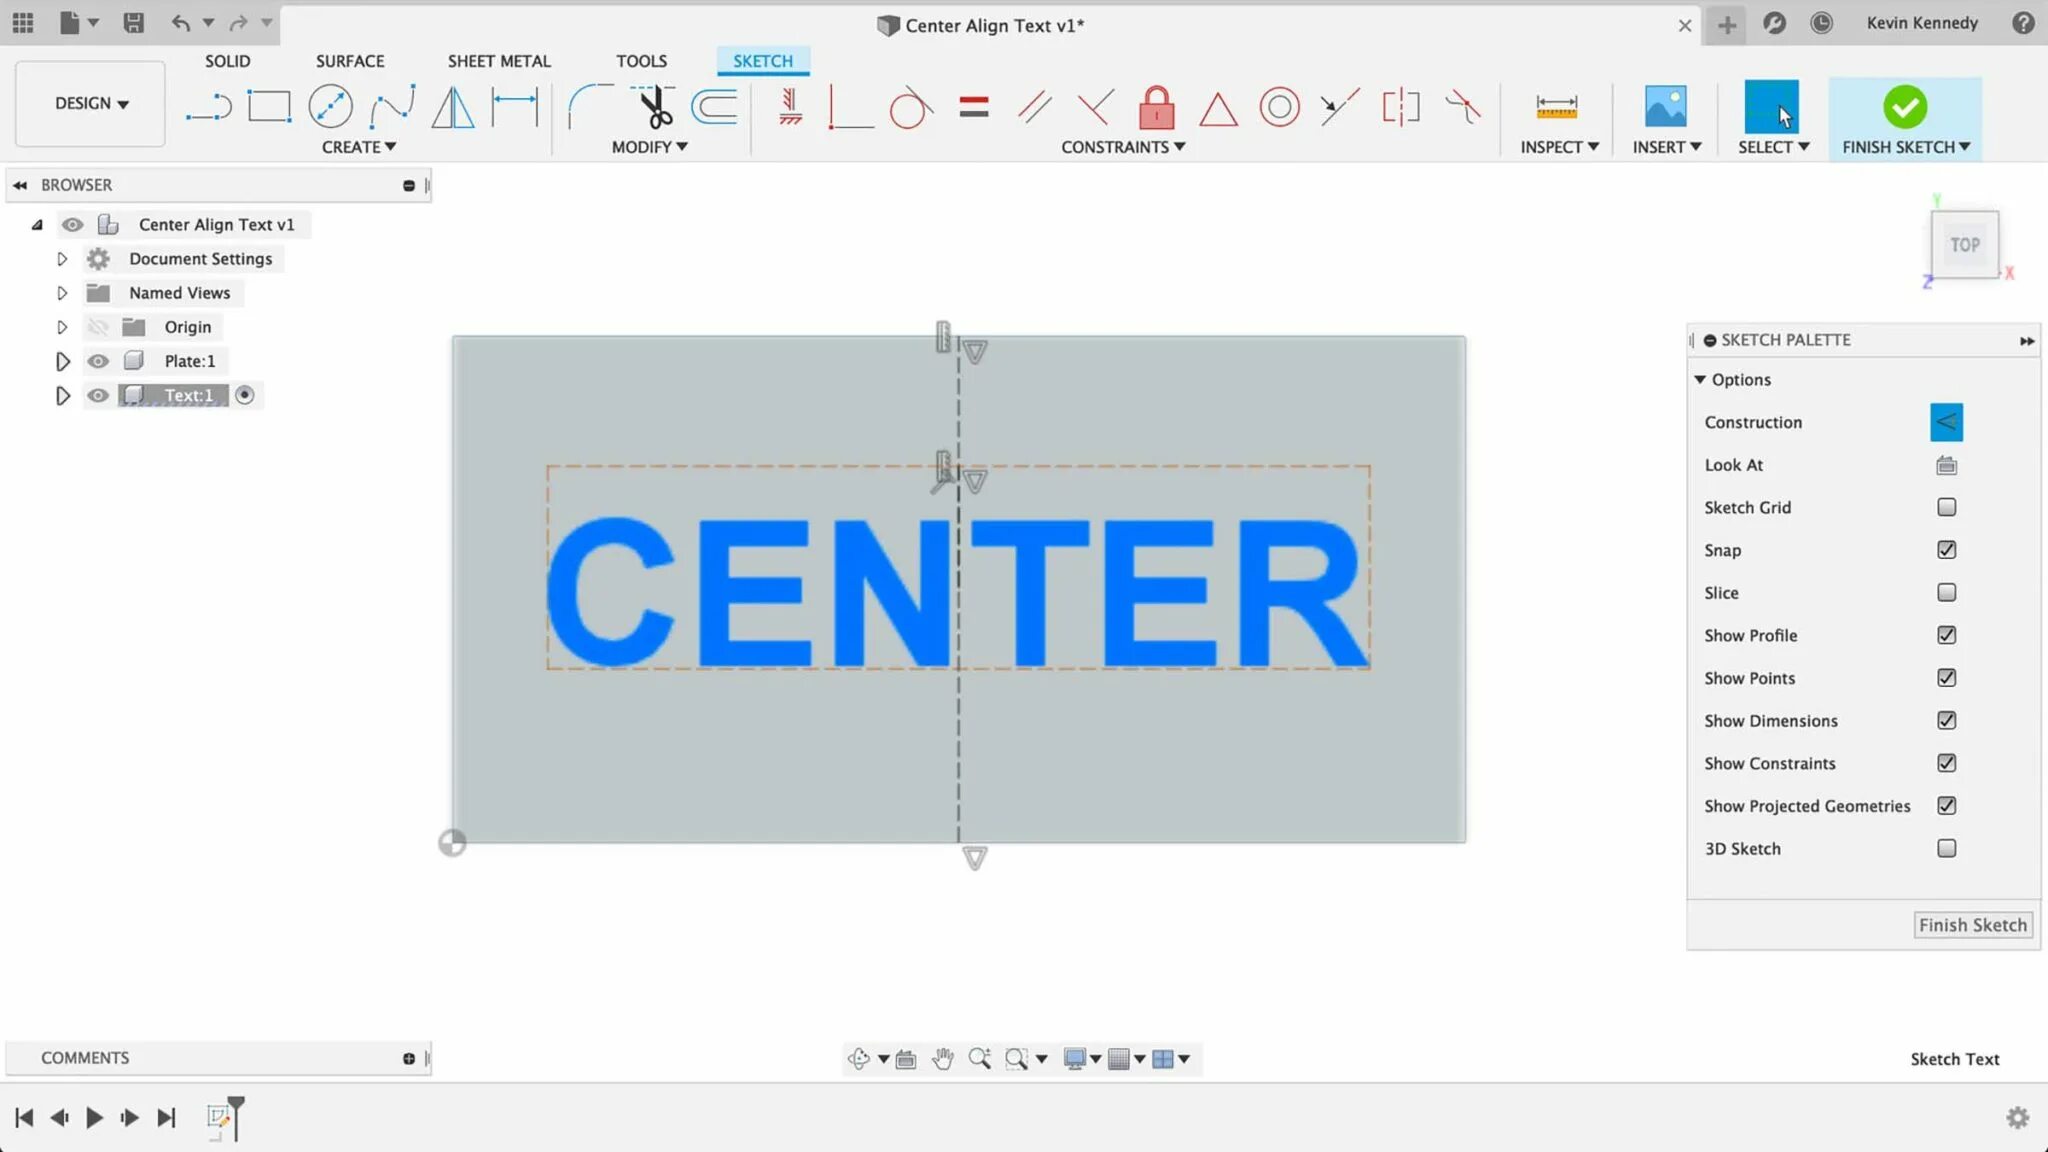This screenshot has width=2048, height=1152.
Task: Expand the Document Settings tree node
Action: click(x=62, y=259)
